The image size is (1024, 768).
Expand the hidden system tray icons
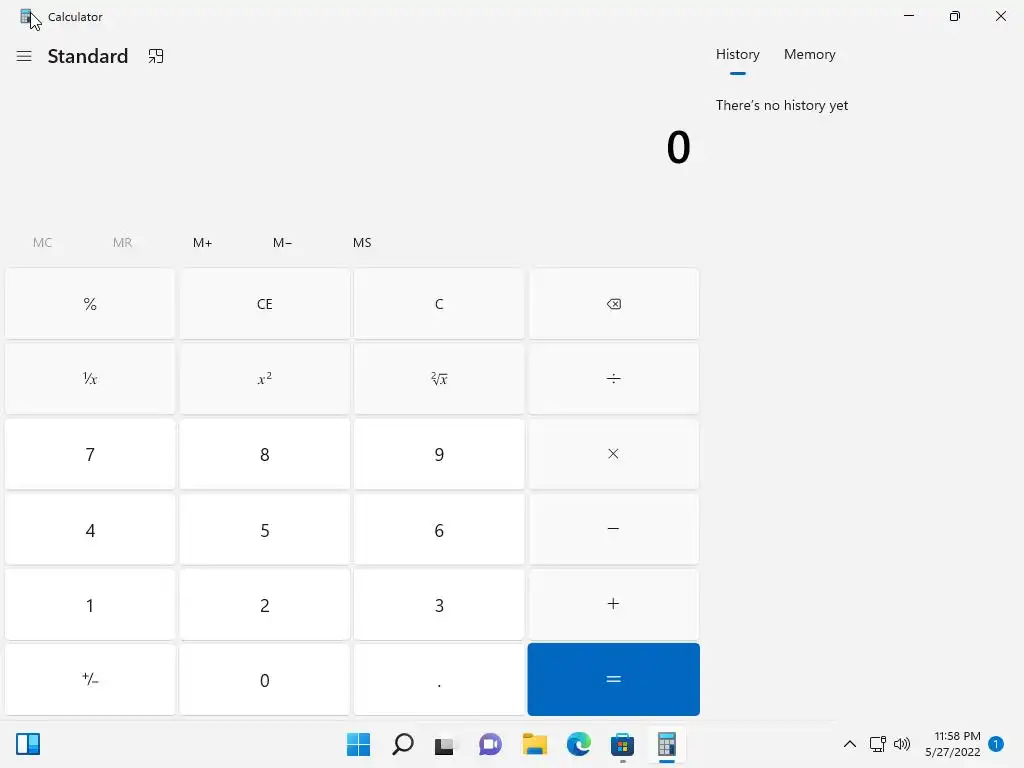tap(850, 744)
